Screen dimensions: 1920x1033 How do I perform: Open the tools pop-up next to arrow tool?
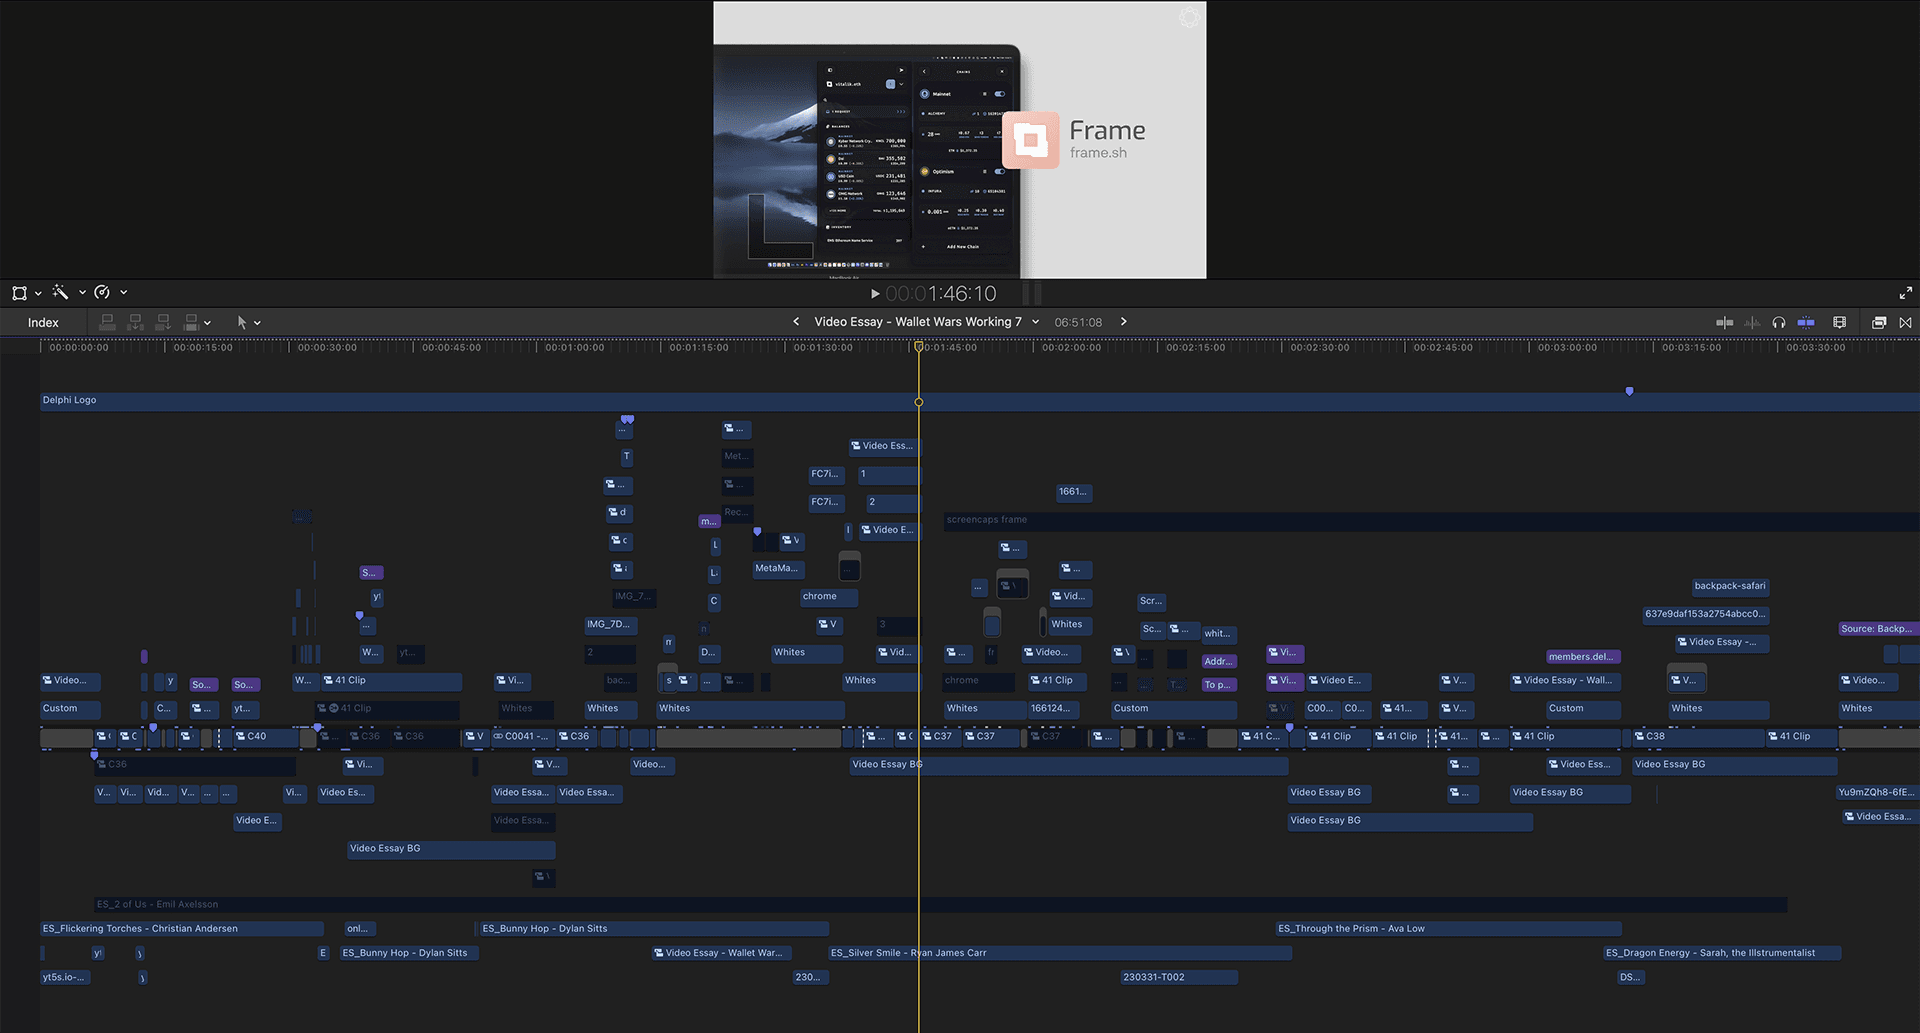point(257,323)
